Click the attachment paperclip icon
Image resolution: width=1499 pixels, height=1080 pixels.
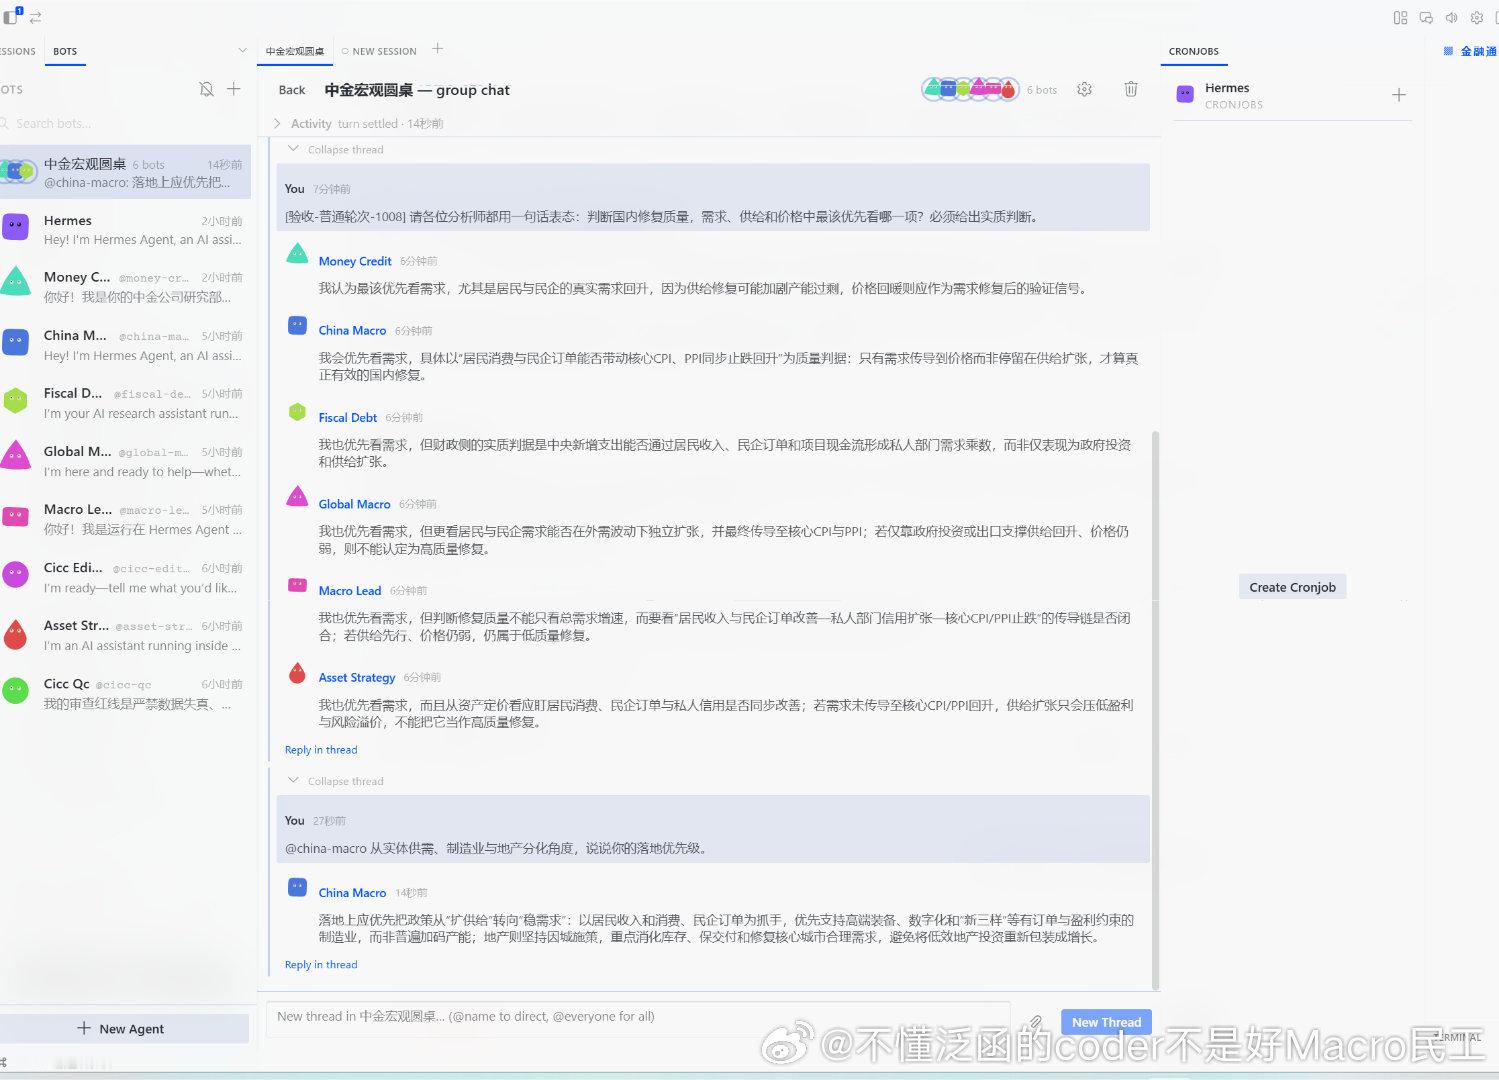pyautogui.click(x=1035, y=1022)
